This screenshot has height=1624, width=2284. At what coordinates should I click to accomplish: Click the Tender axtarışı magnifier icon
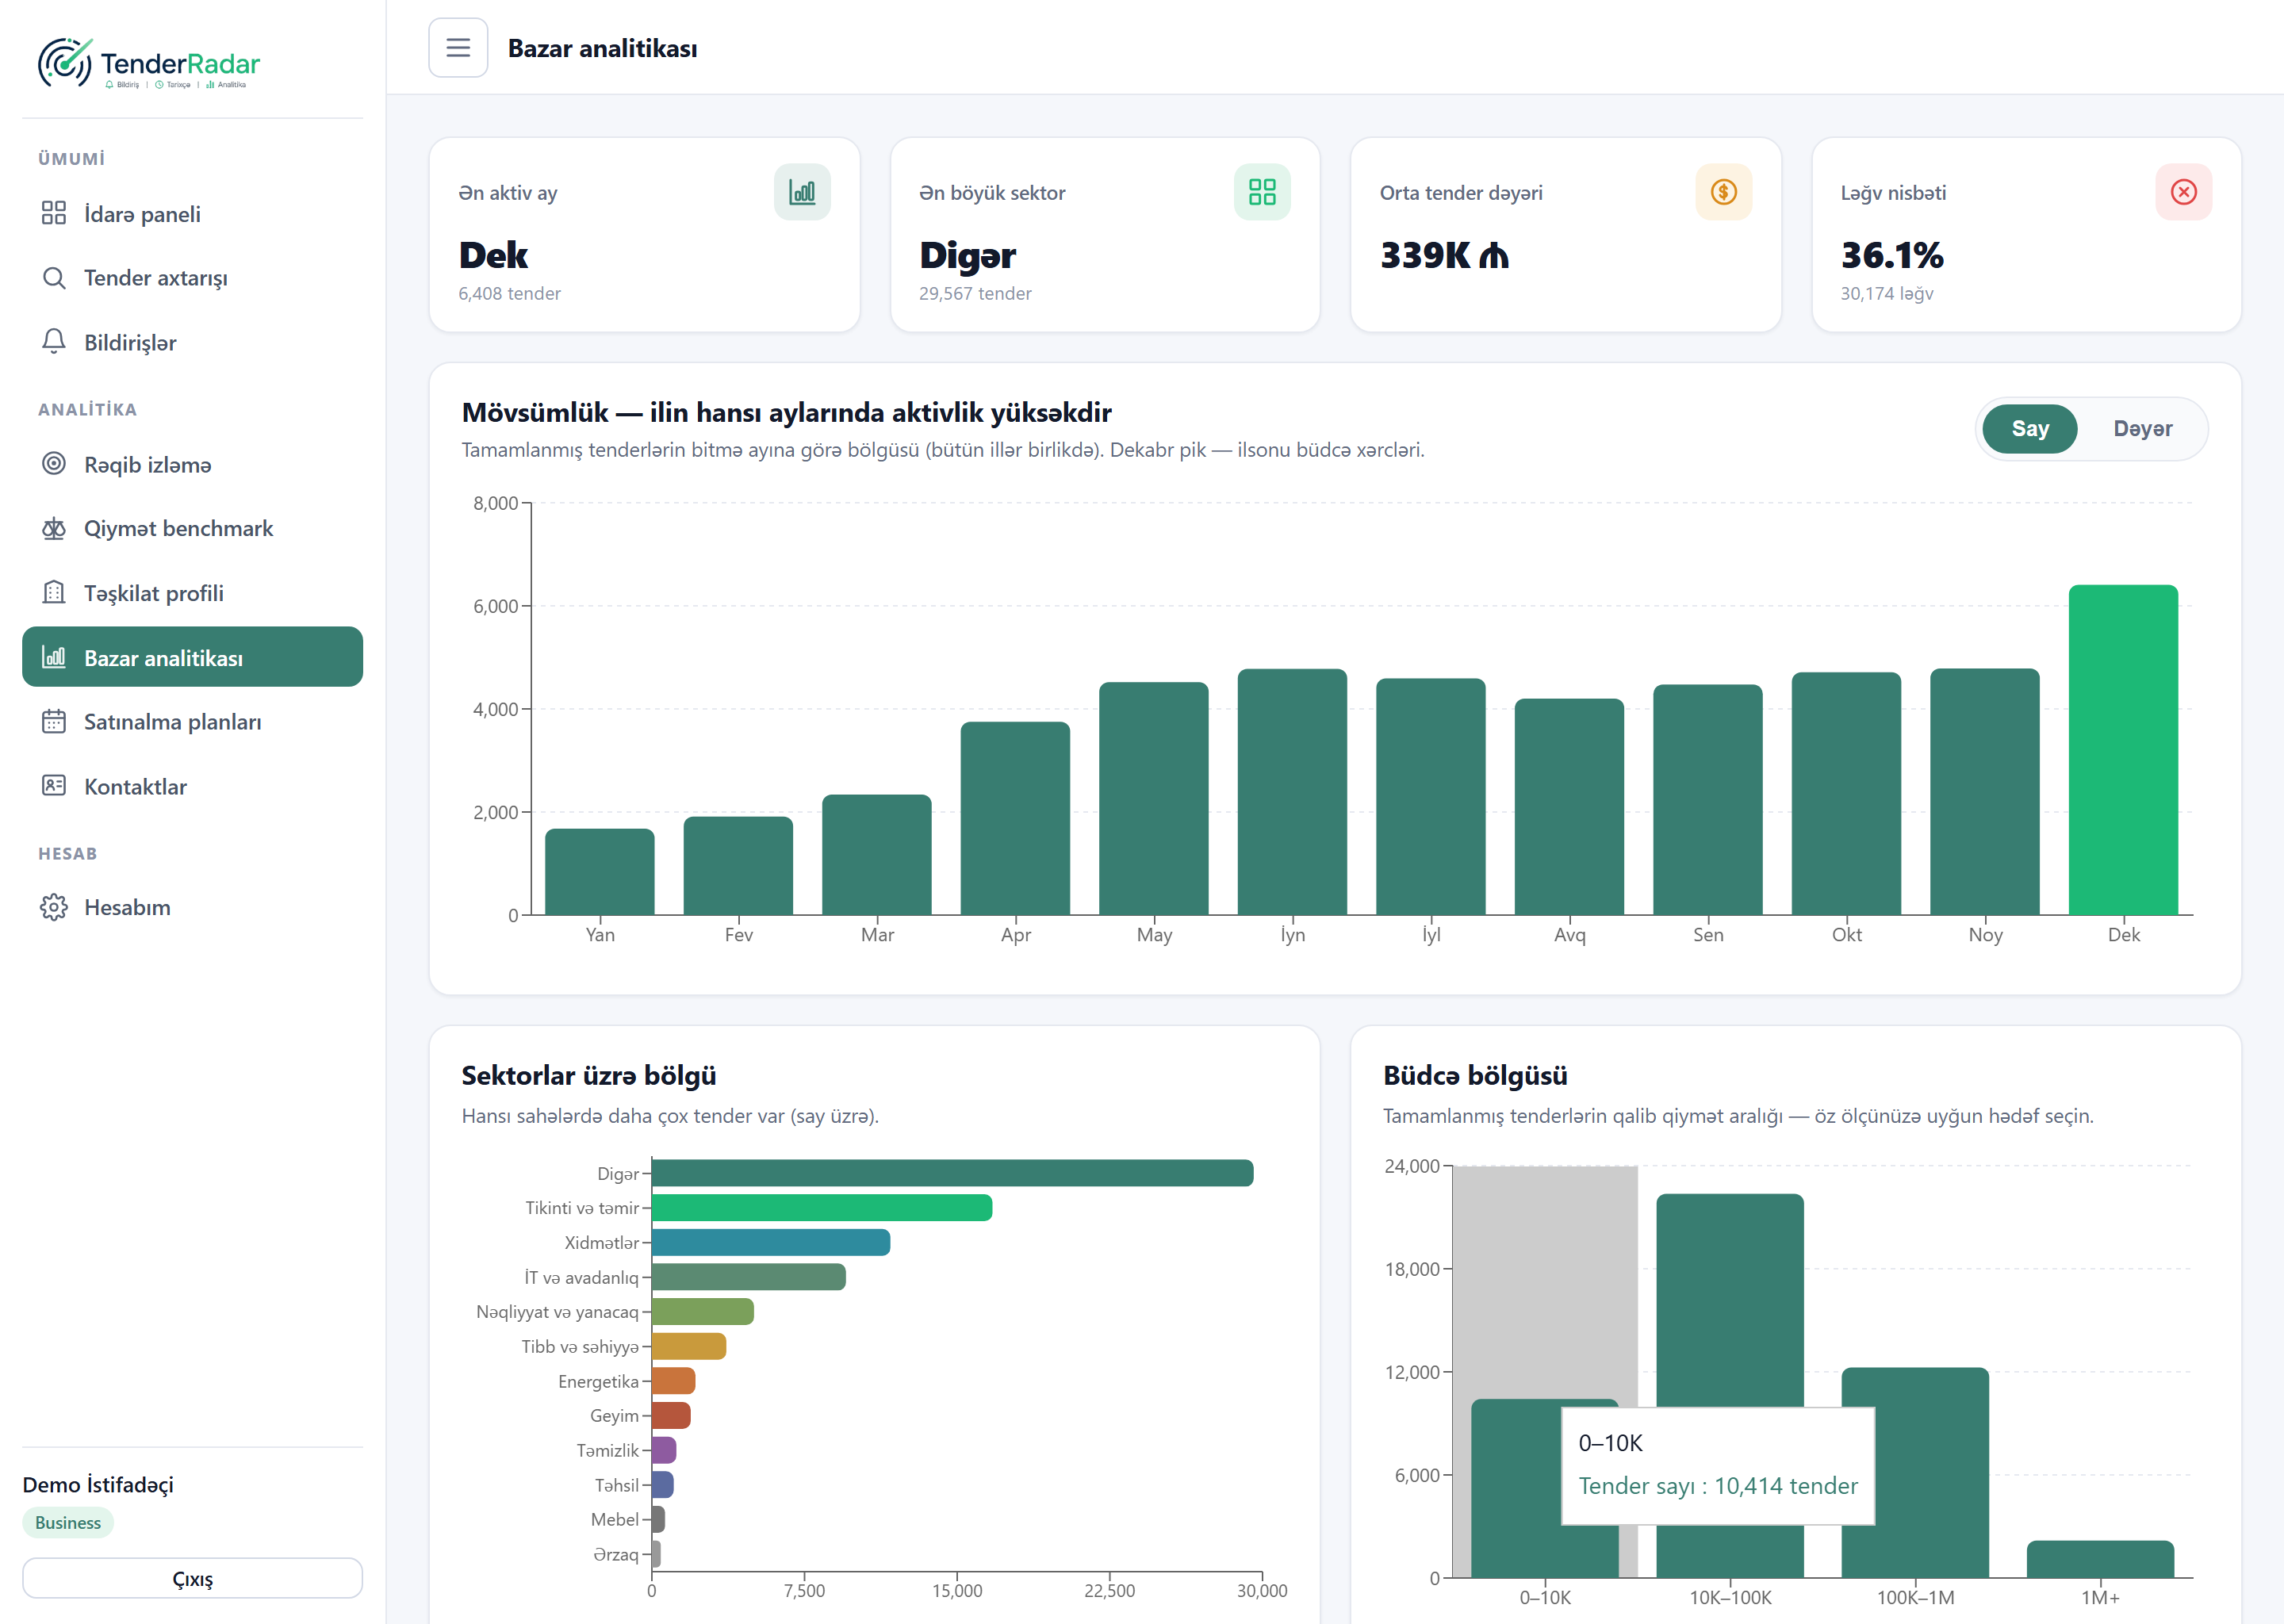point(54,277)
